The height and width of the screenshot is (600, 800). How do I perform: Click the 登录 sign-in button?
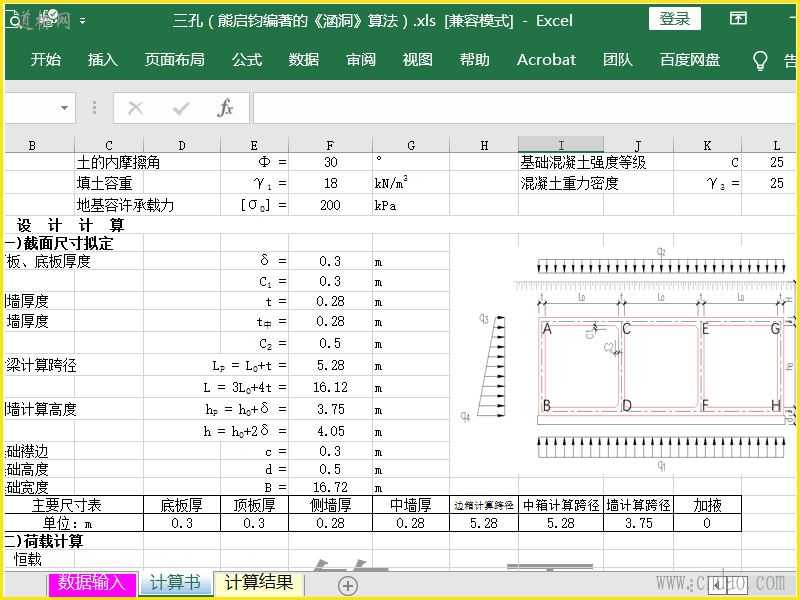point(675,19)
